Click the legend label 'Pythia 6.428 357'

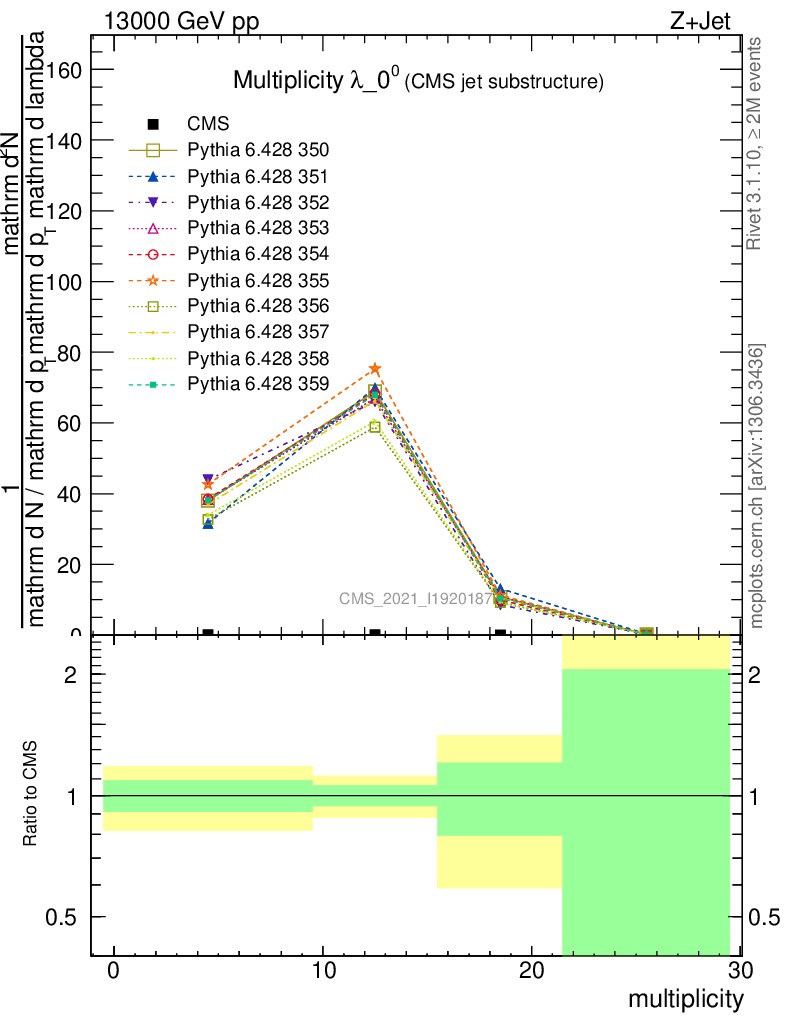258,332
